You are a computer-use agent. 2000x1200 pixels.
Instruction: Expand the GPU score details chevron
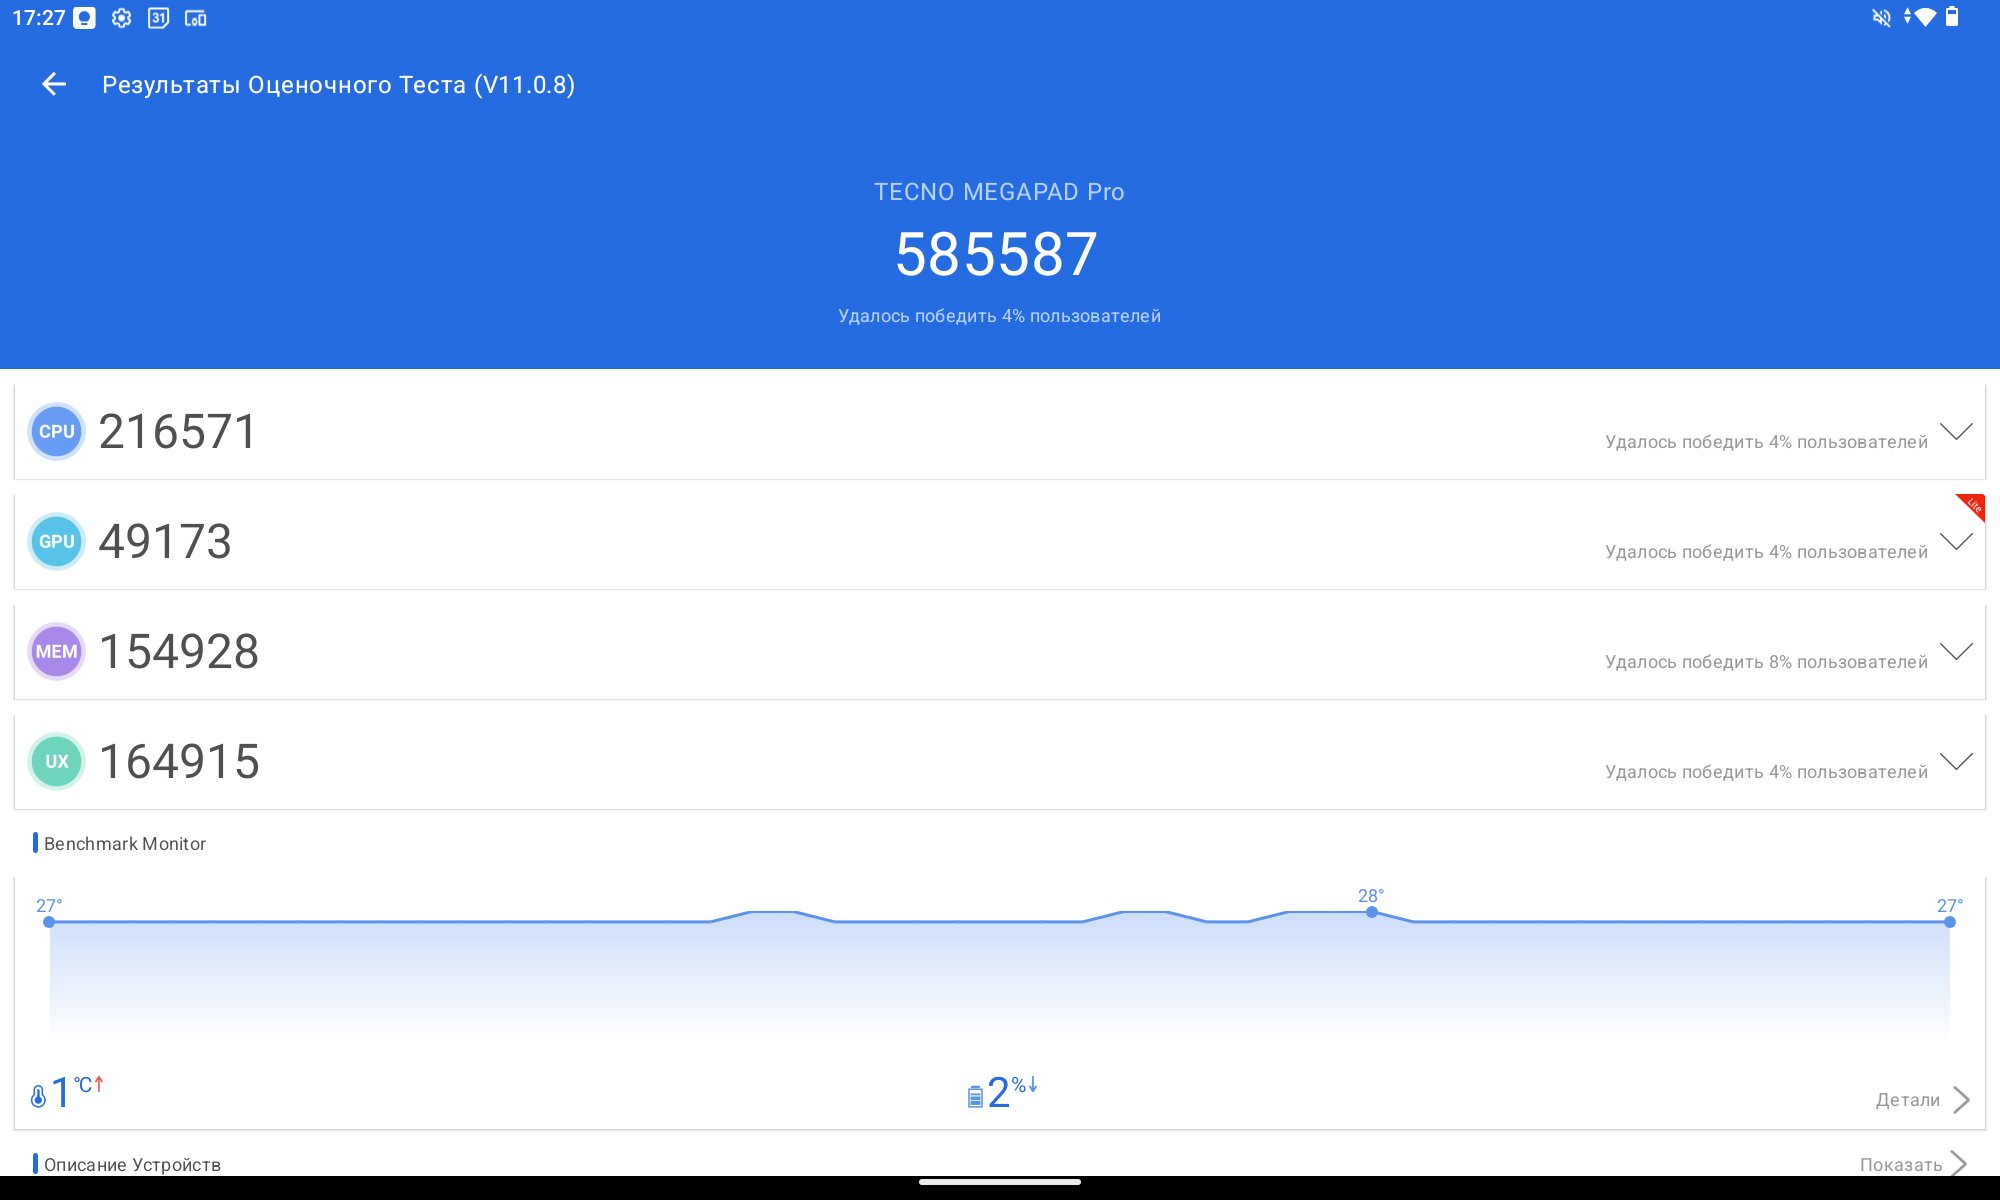pyautogui.click(x=1956, y=542)
